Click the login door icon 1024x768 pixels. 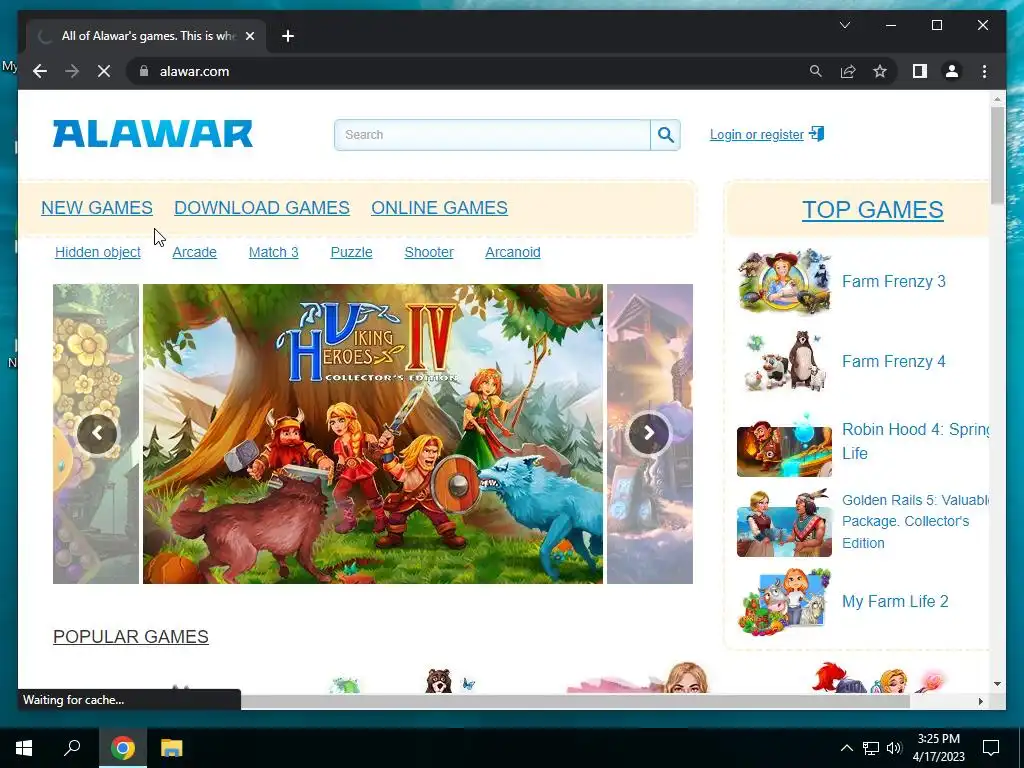pyautogui.click(x=817, y=134)
